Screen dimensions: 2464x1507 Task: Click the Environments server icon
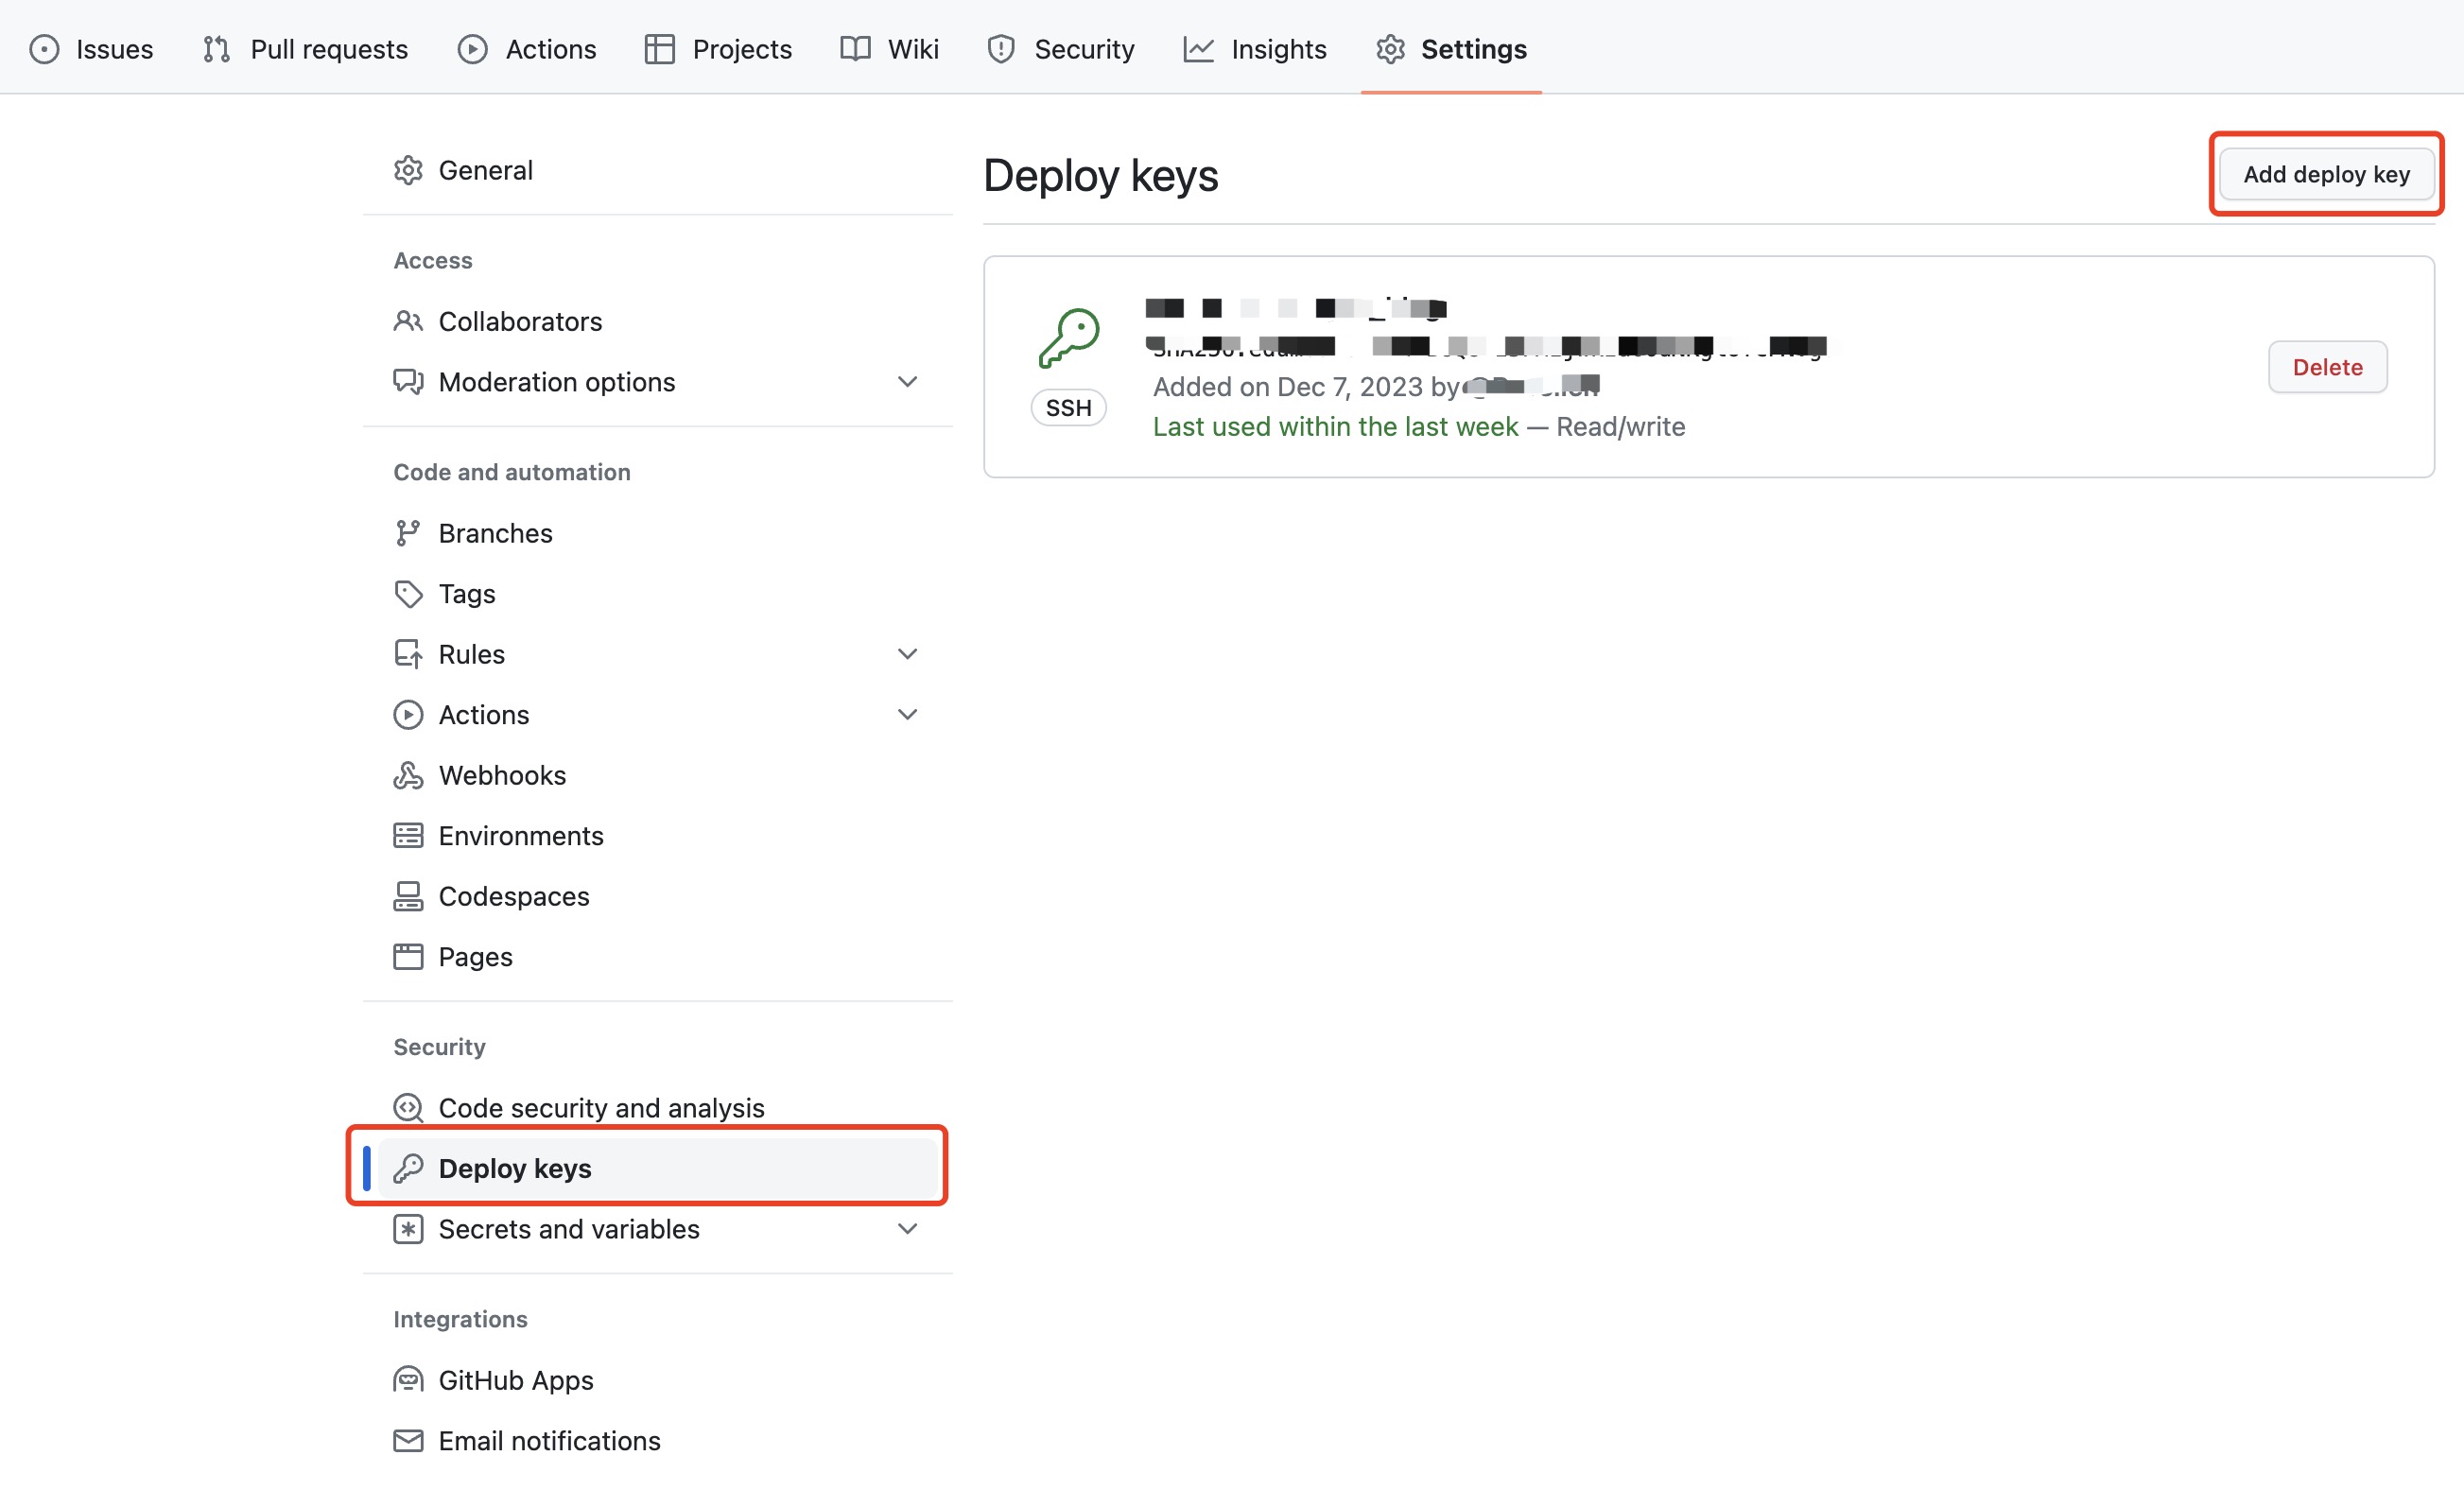coord(407,836)
